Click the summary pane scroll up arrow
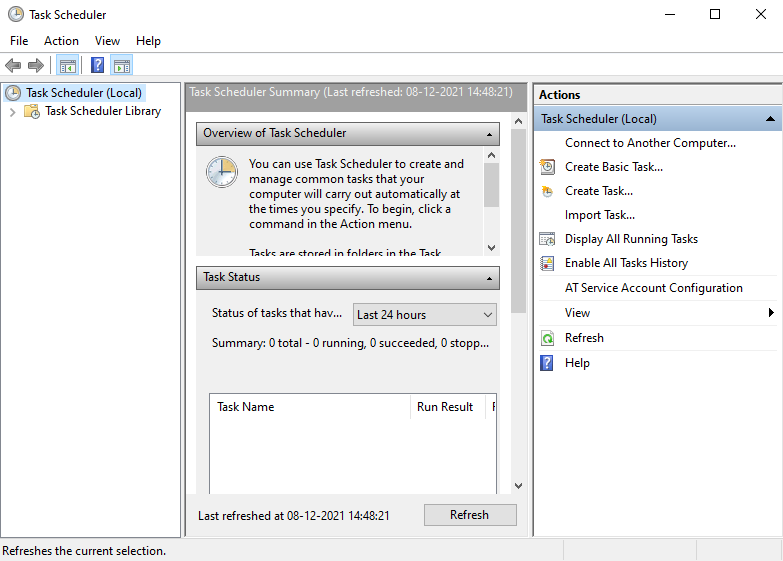 pos(518,121)
